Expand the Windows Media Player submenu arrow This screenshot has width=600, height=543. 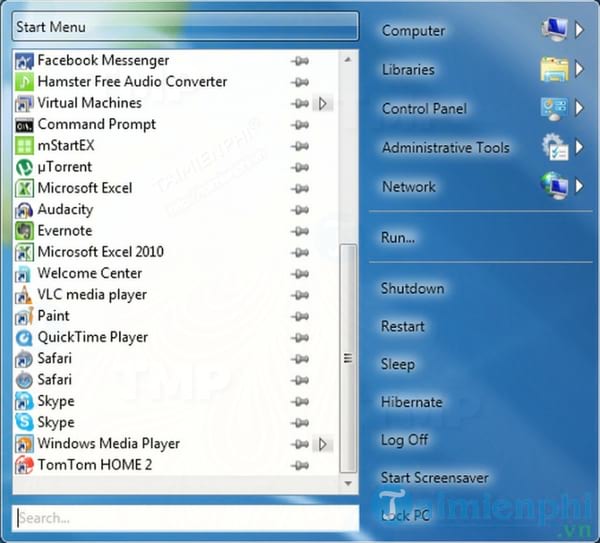[x=322, y=444]
